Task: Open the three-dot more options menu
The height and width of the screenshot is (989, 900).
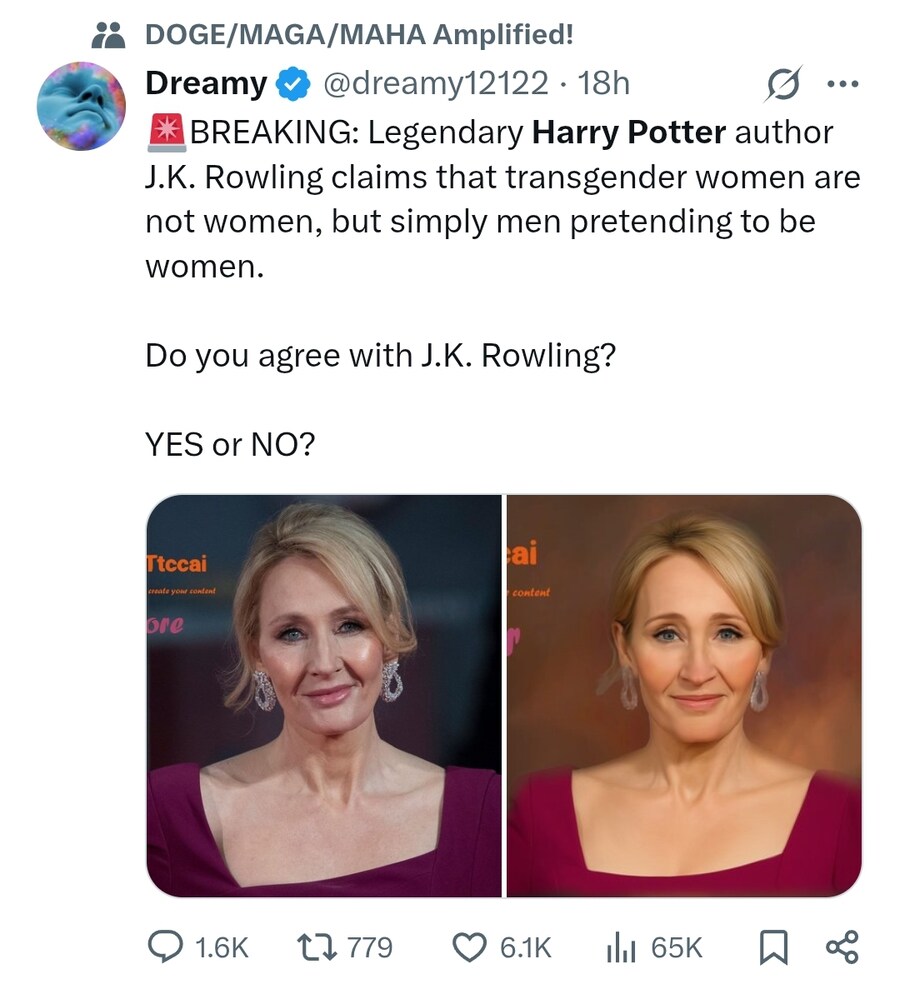Action: coord(843,84)
